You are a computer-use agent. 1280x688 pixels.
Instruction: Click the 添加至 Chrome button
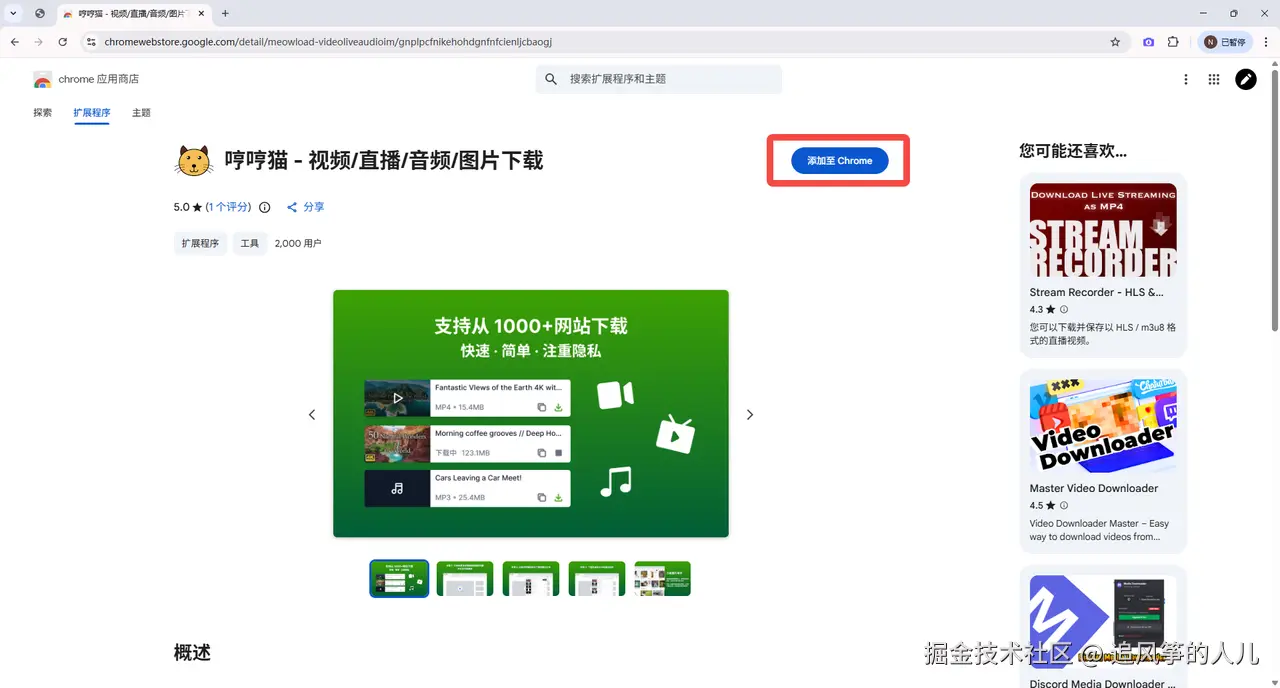click(x=839, y=160)
